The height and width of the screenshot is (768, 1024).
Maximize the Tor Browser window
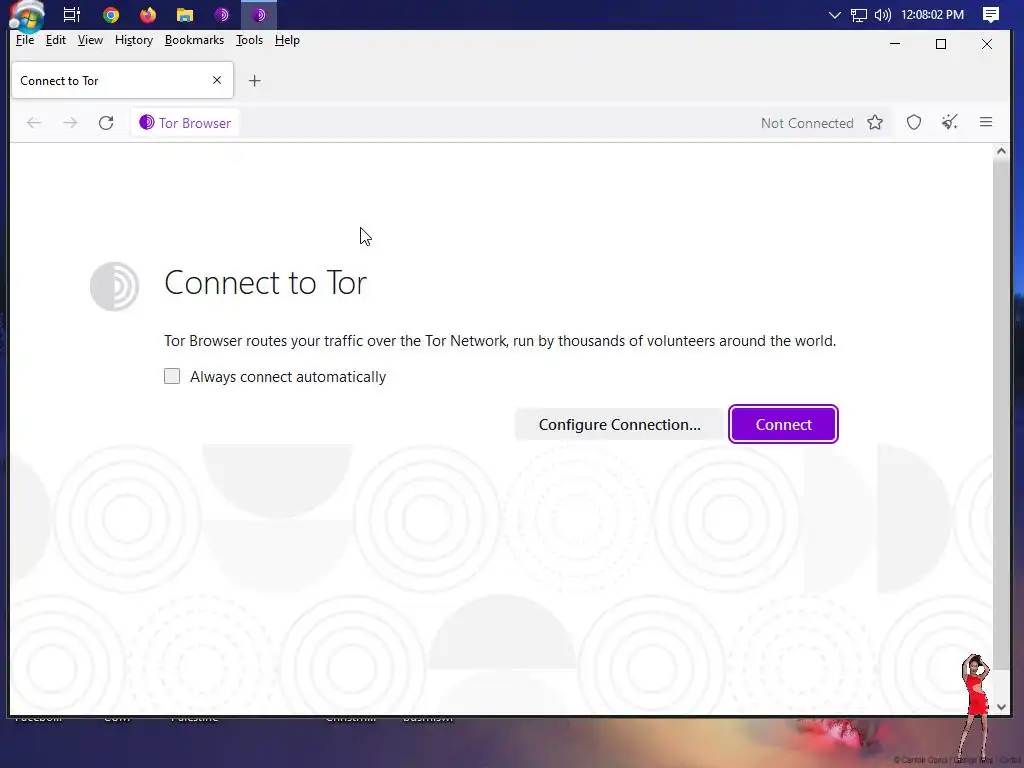click(x=940, y=44)
